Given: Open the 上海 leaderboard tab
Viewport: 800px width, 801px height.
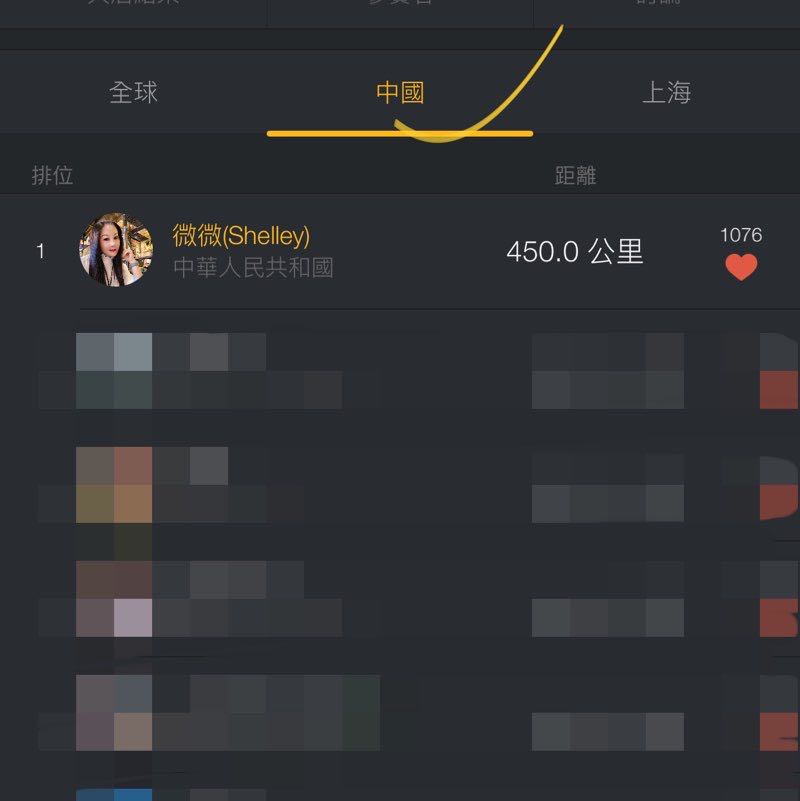Looking at the screenshot, I should 667,92.
